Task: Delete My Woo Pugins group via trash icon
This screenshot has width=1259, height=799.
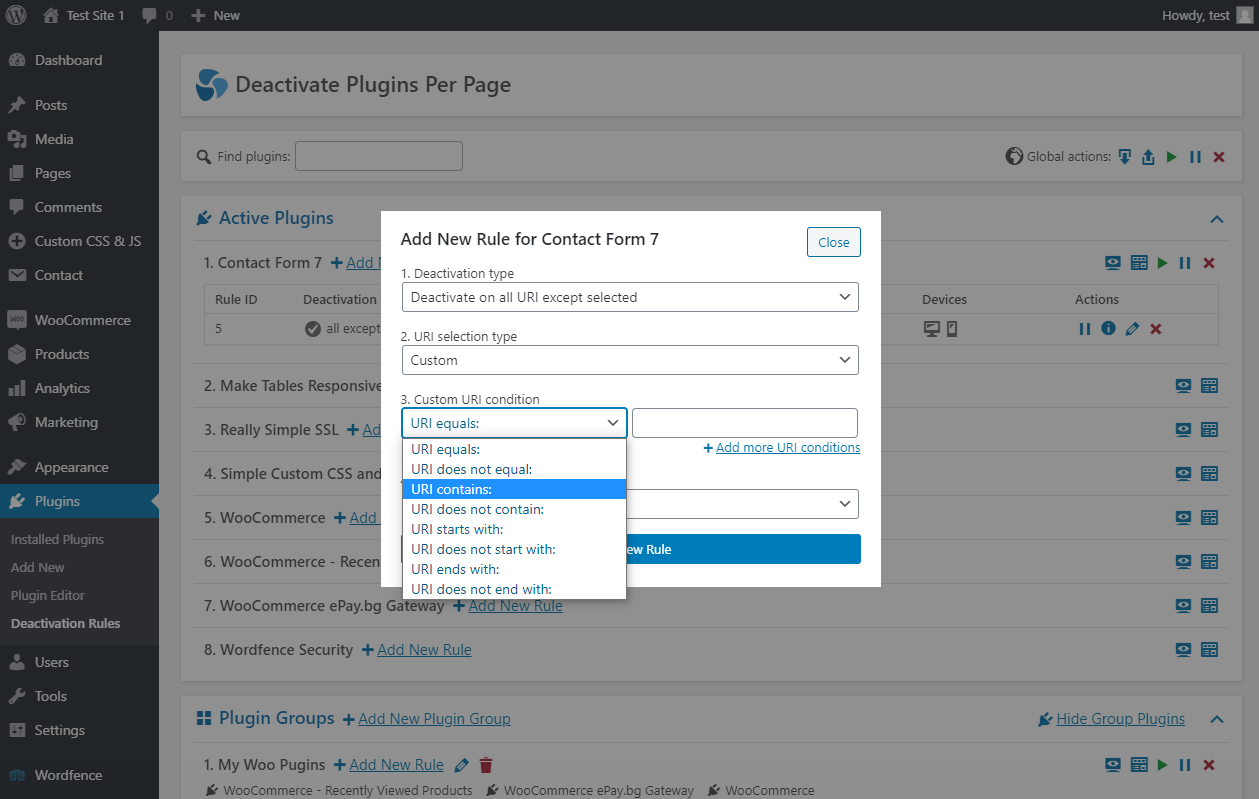Action: click(x=486, y=765)
